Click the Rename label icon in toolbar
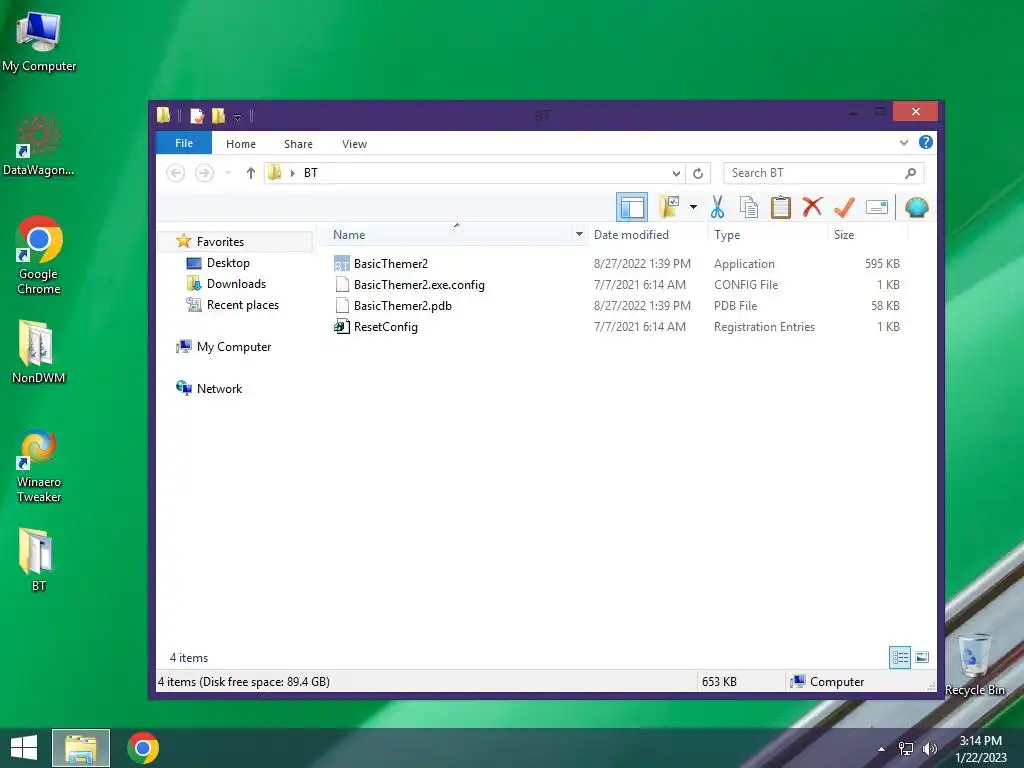This screenshot has width=1024, height=768. [x=876, y=207]
